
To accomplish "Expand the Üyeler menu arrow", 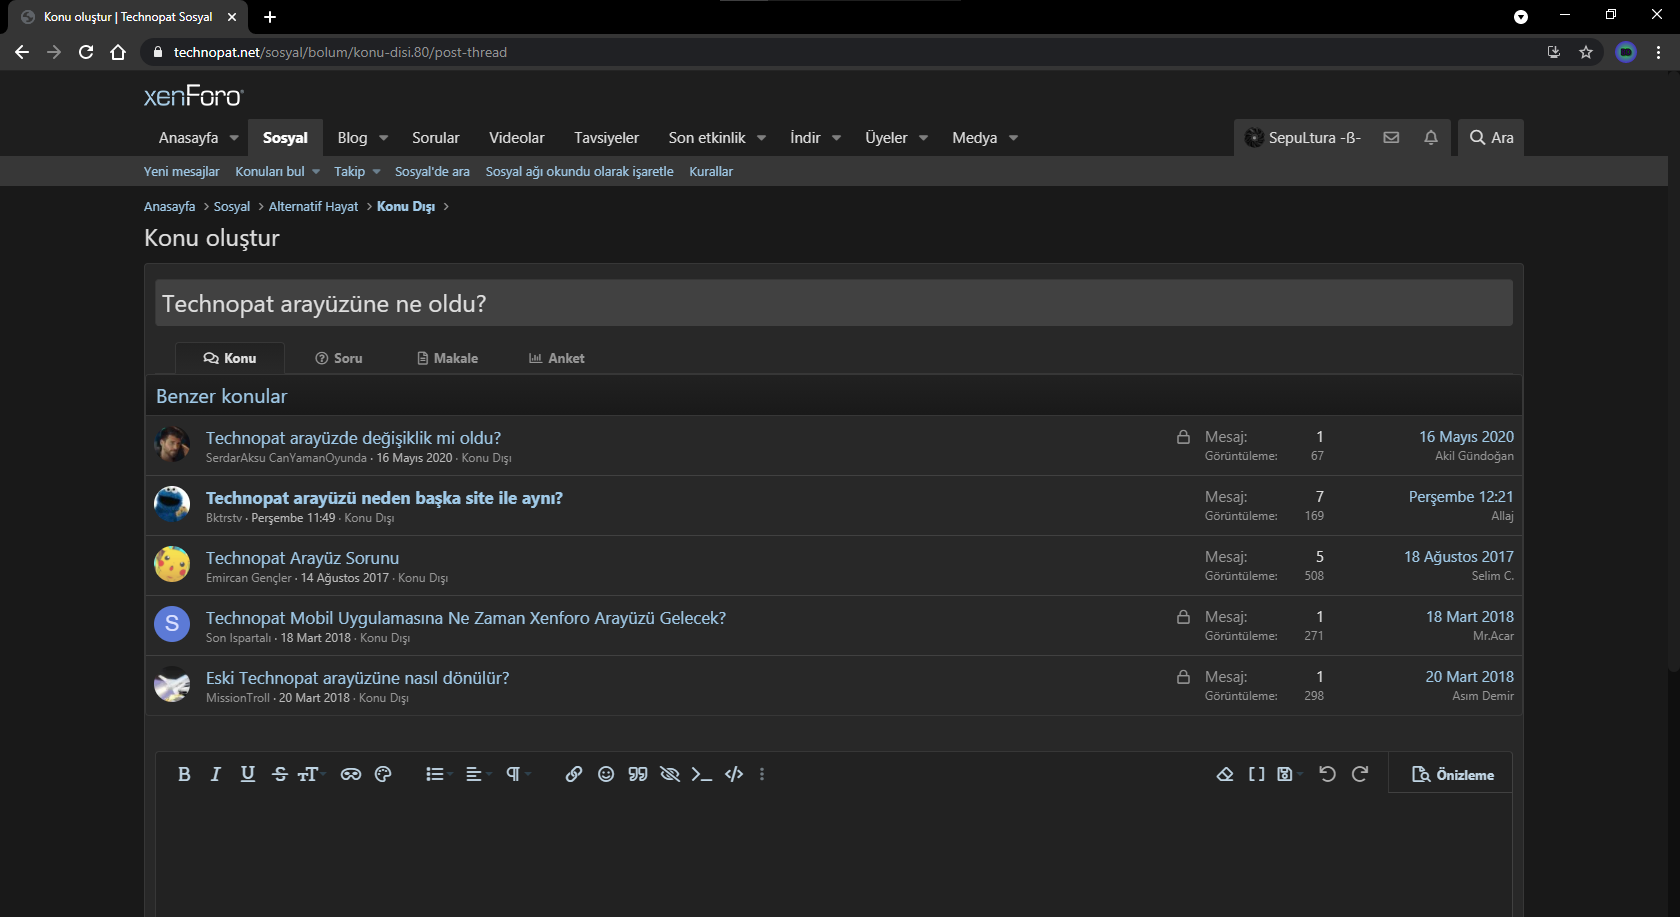I will pyautogui.click(x=923, y=138).
